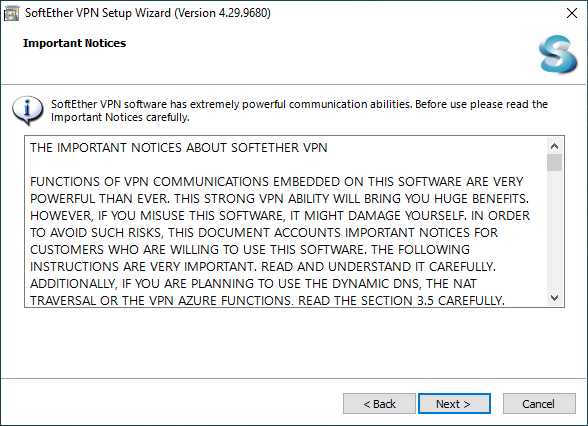588x426 pixels.
Task: Click the line starting 'HOWEVER, IF YOU MISUSE'
Action: (x=280, y=216)
